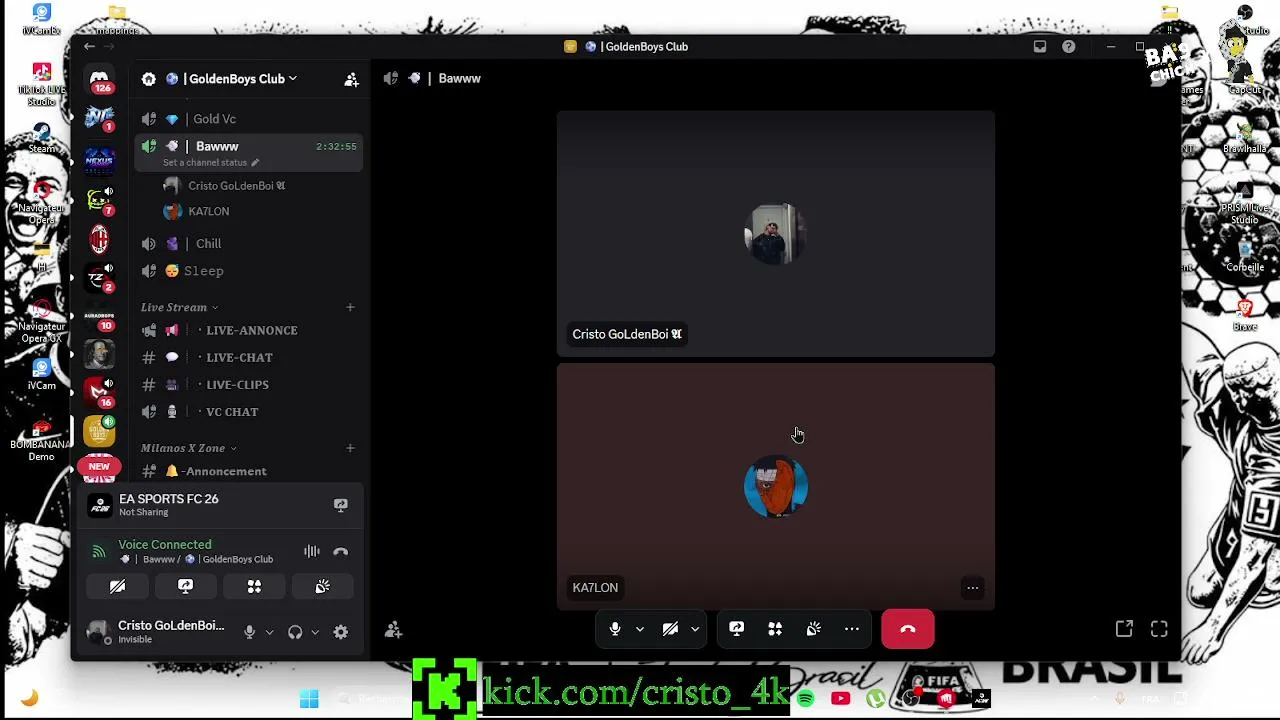Go back with the title bar arrow

pyautogui.click(x=89, y=46)
